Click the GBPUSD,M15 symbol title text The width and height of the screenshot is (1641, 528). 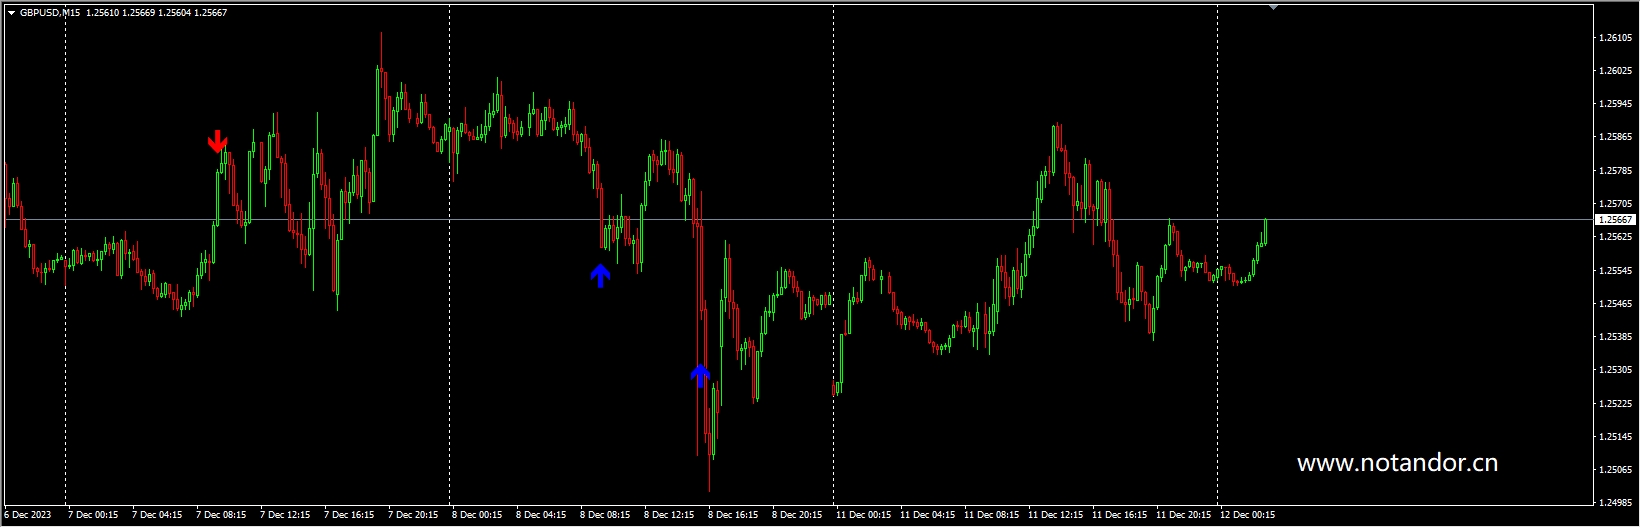(x=50, y=13)
